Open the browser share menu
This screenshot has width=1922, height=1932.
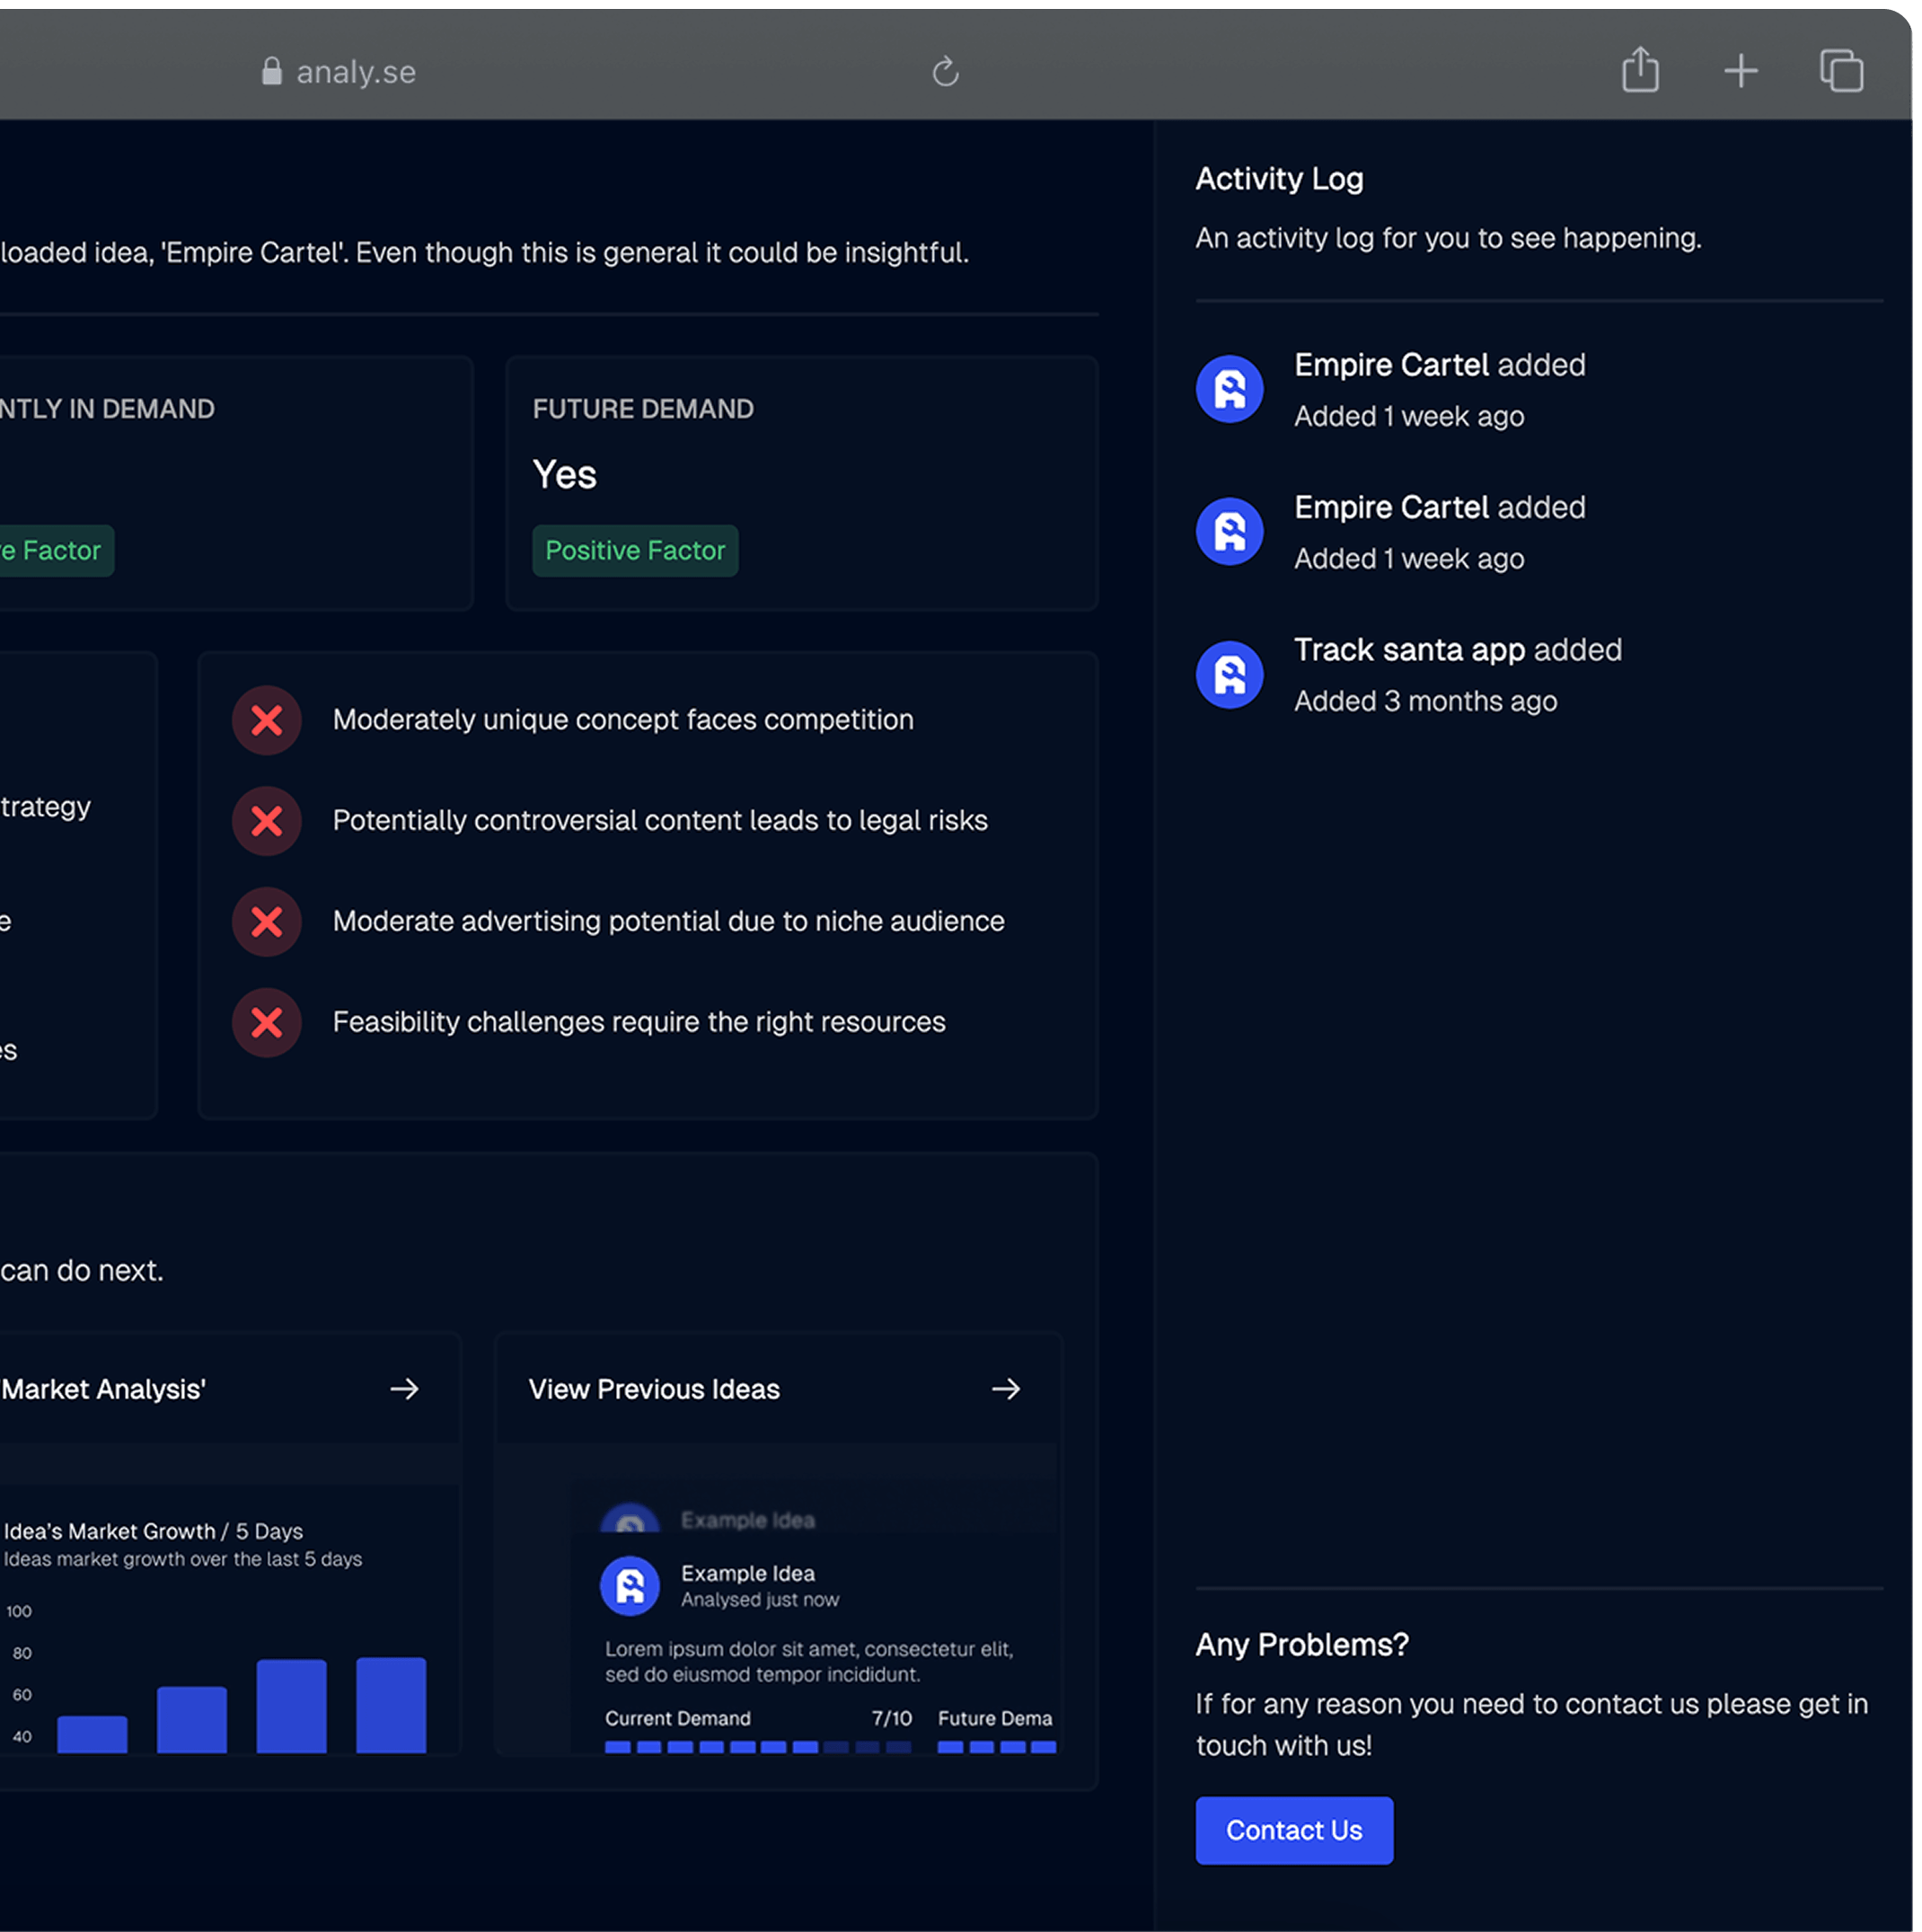click(1639, 69)
